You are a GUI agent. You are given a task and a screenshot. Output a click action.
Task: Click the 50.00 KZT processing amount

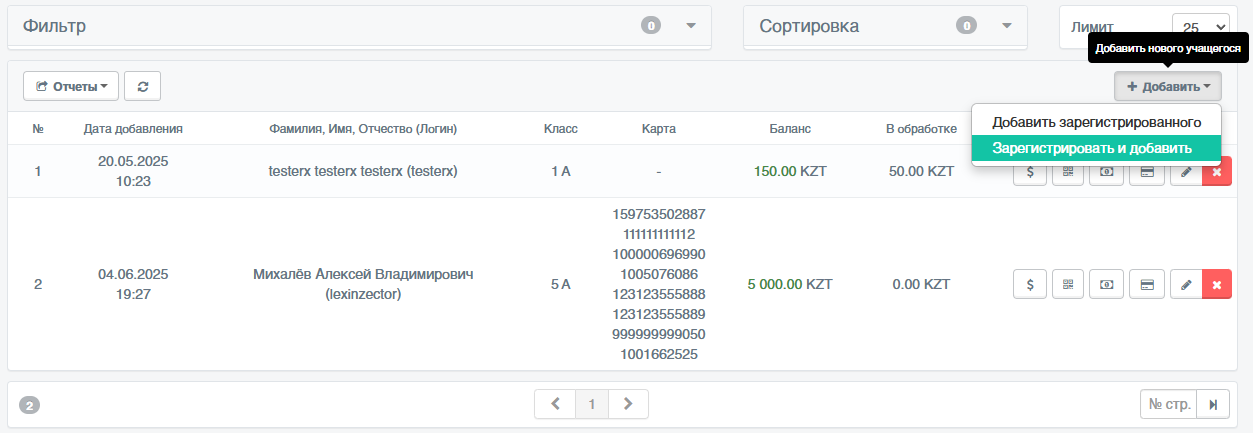(921, 171)
